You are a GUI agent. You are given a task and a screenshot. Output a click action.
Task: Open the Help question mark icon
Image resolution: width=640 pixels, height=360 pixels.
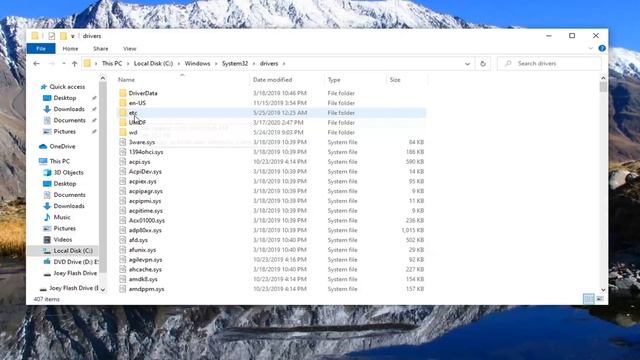(602, 48)
